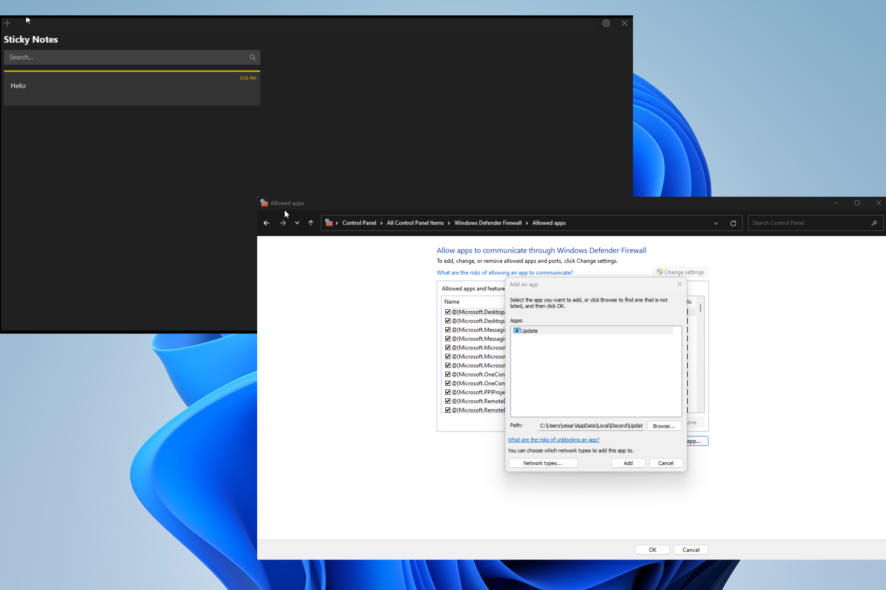Click the back arrow in Control Panel
The image size is (886, 590).
click(265, 223)
